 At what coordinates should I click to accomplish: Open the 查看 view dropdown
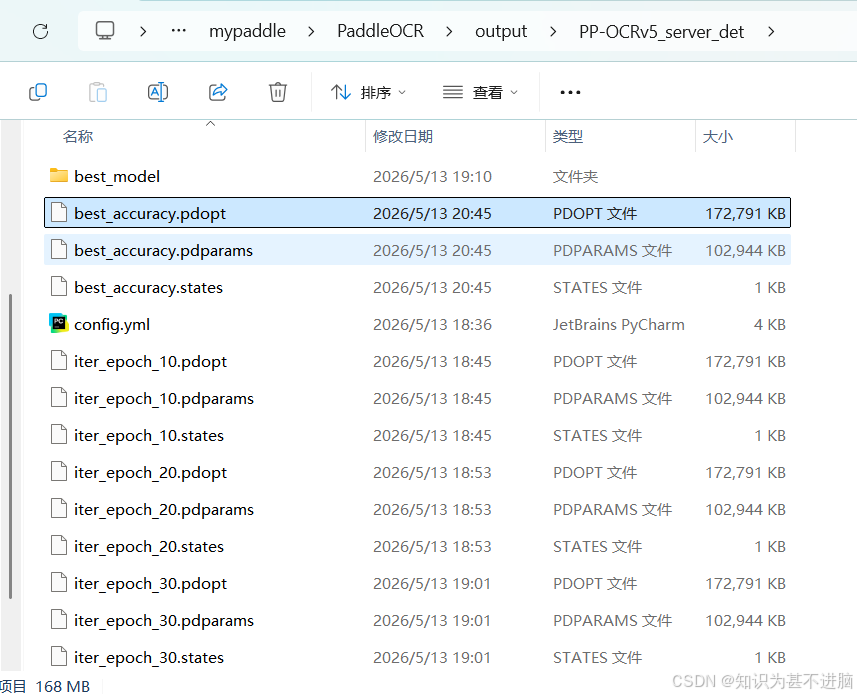point(480,92)
